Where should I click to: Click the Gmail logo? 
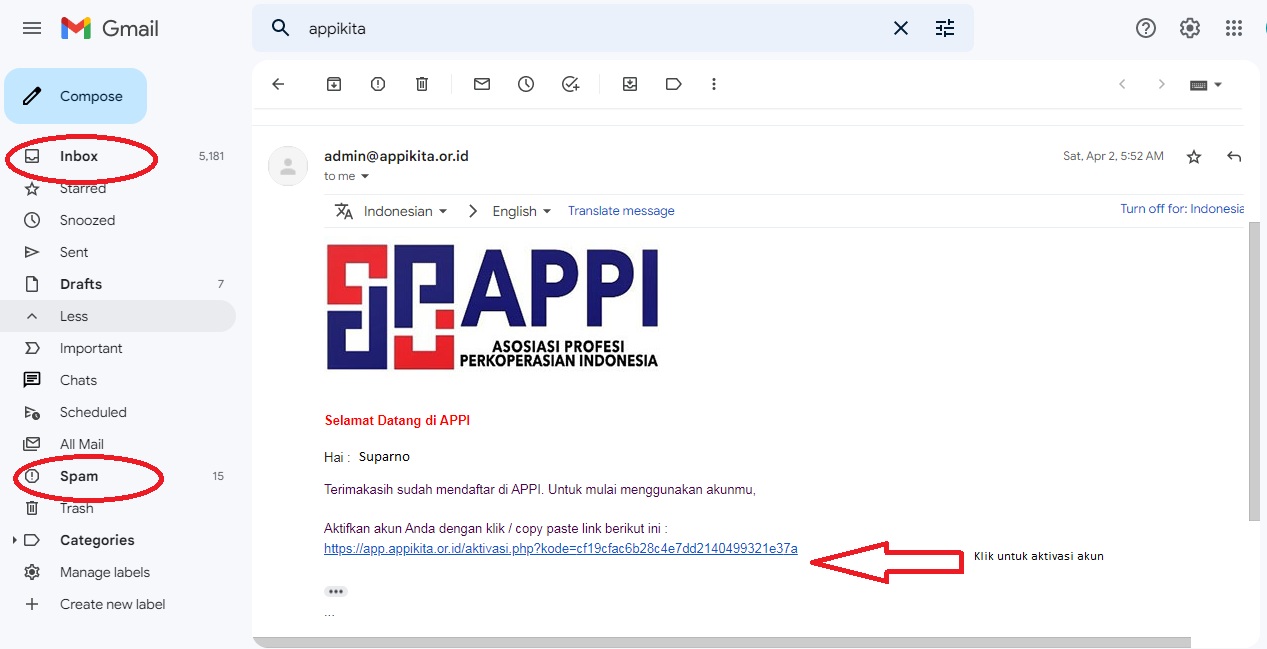[x=110, y=28]
